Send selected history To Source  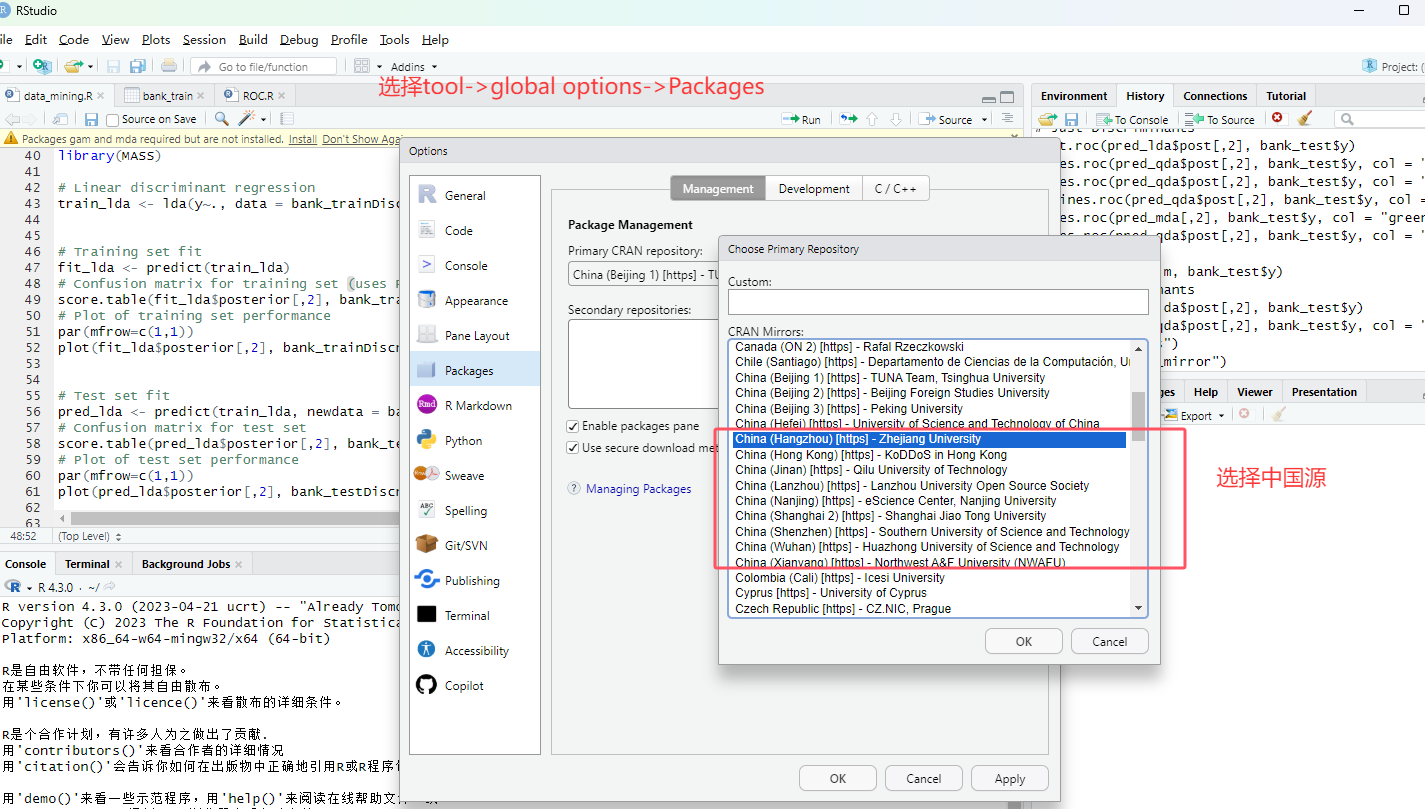point(1220,119)
